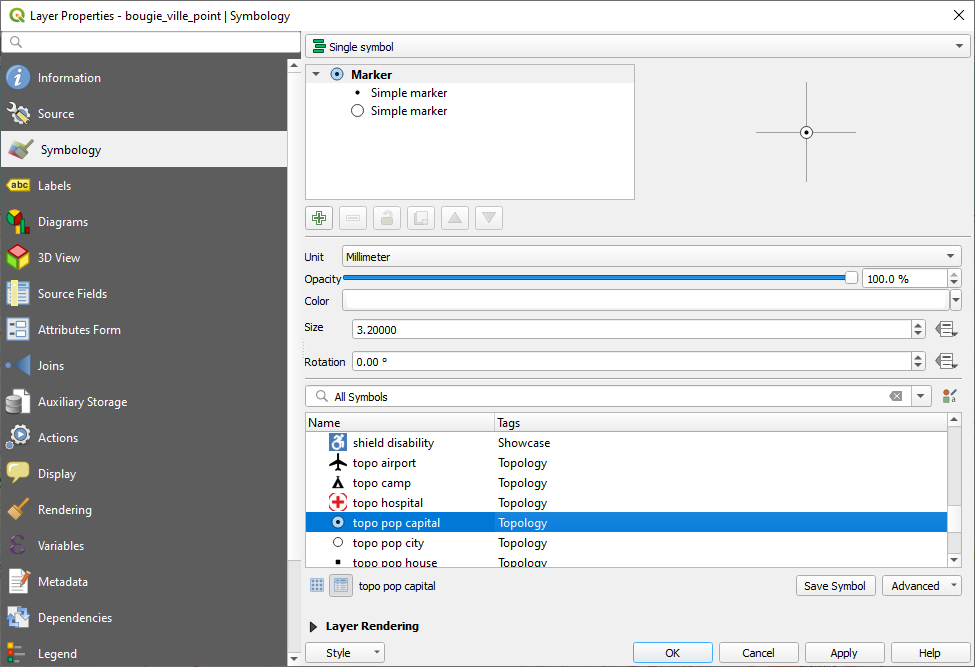Expand the Layer Rendering section
Image resolution: width=975 pixels, height=667 pixels.
coord(316,626)
